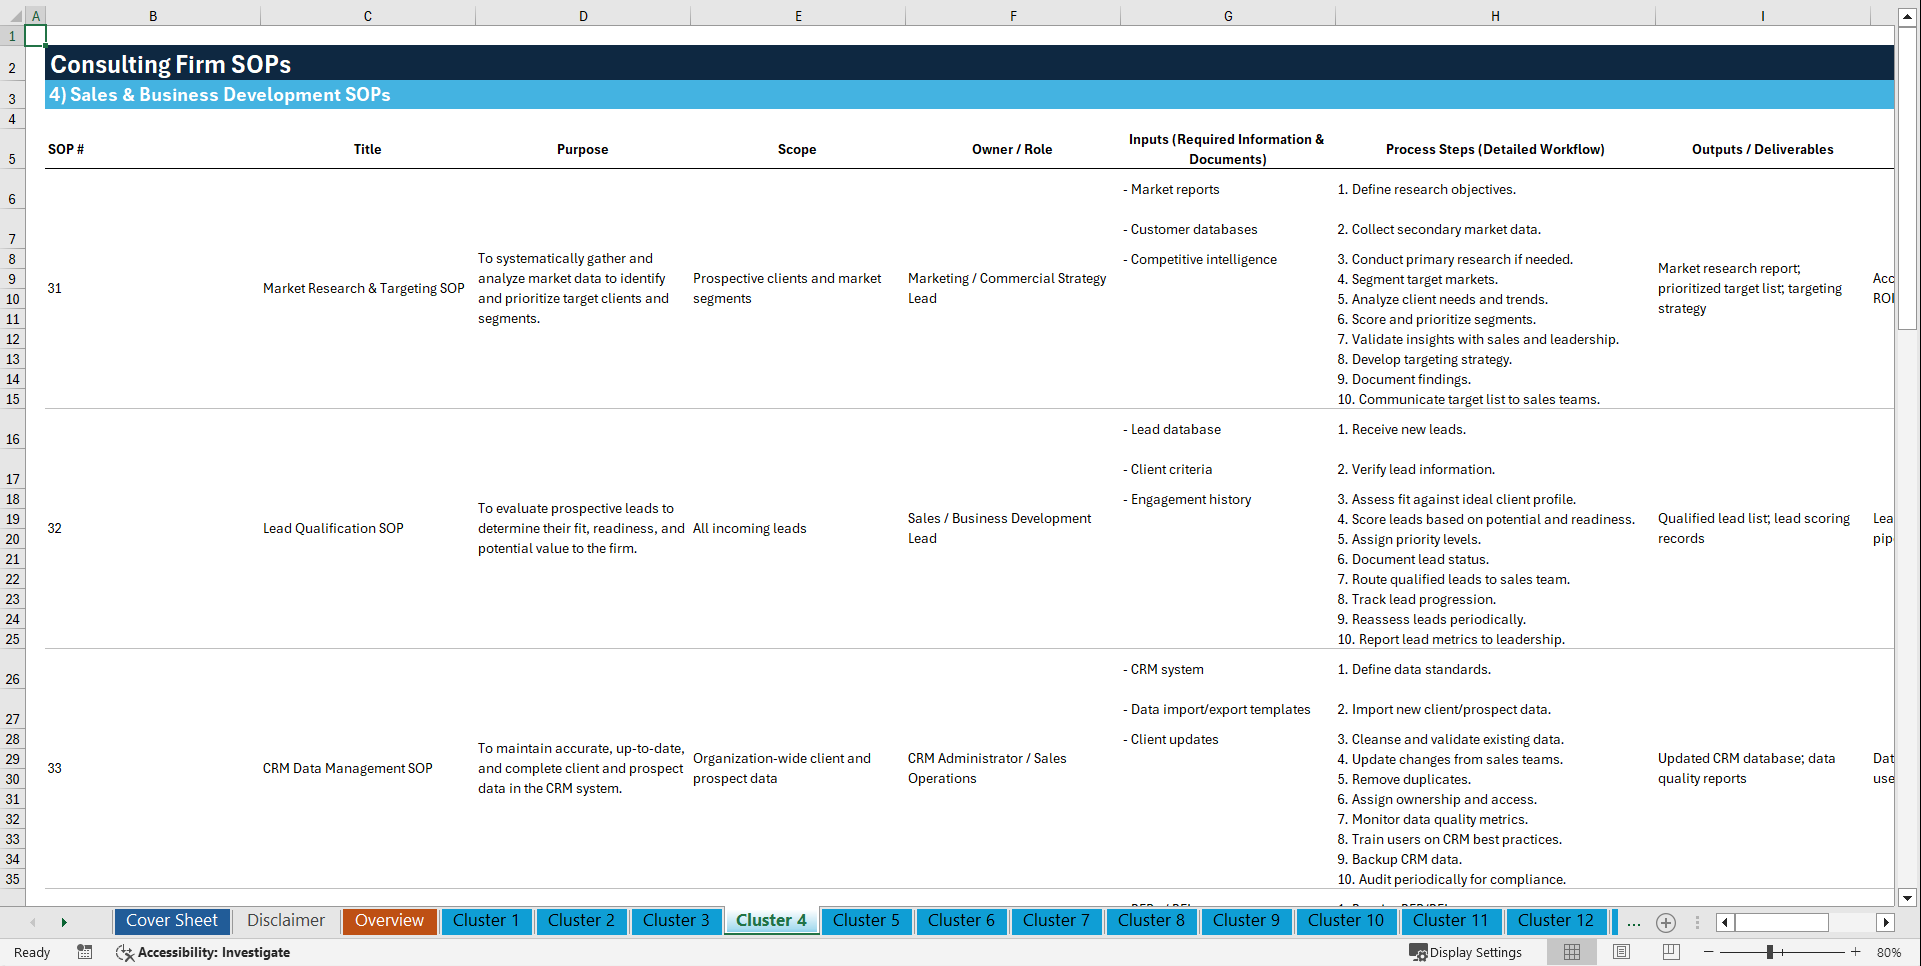Click the Zoom In plus icon

(1855, 952)
